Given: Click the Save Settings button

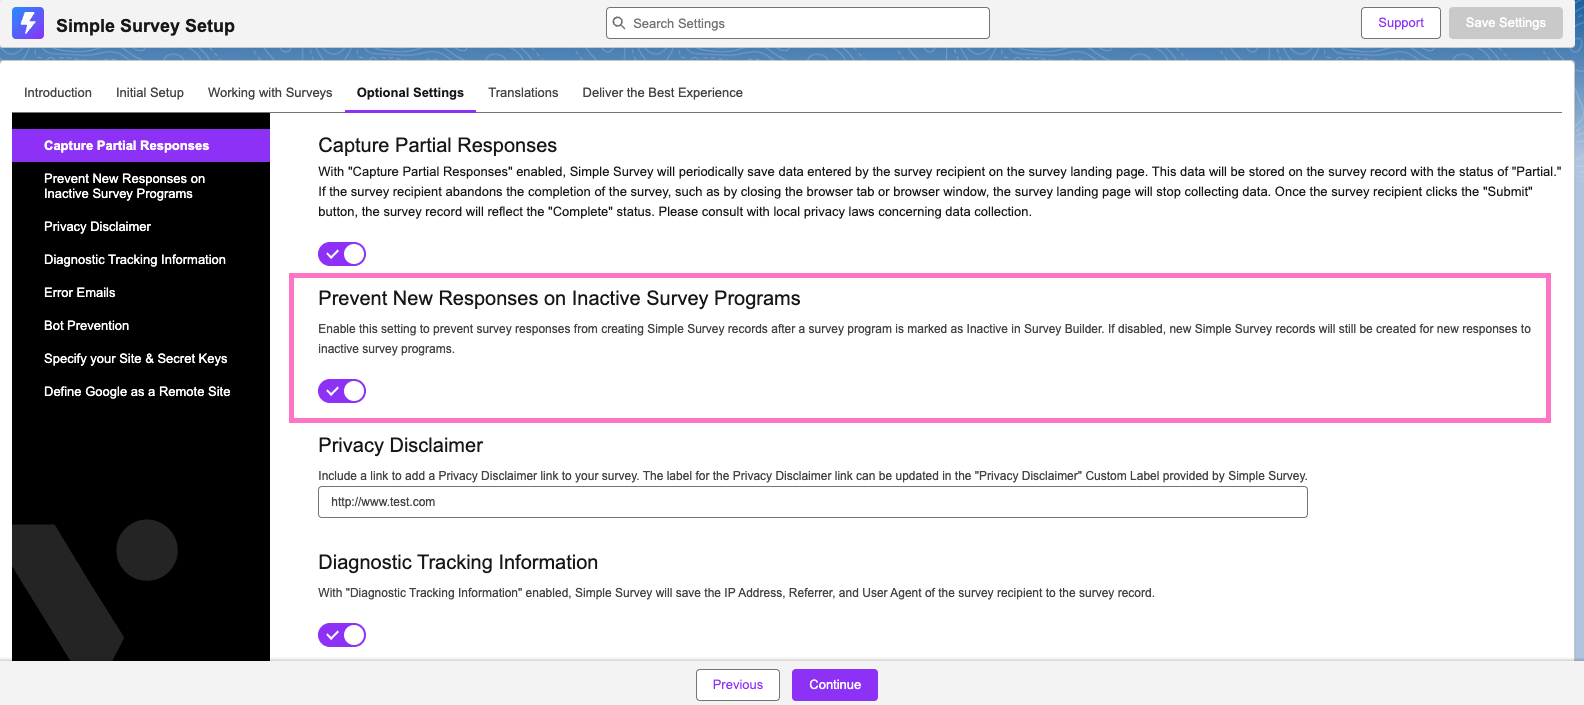Looking at the screenshot, I should pyautogui.click(x=1506, y=23).
